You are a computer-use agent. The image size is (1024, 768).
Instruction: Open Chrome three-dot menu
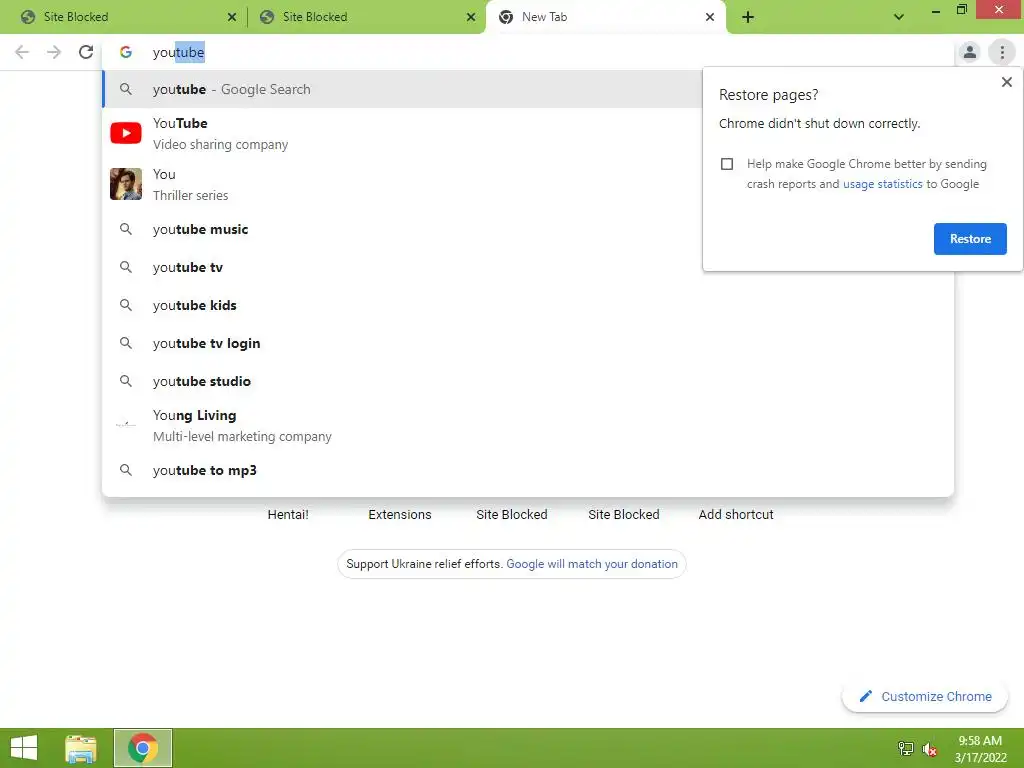coord(1002,52)
